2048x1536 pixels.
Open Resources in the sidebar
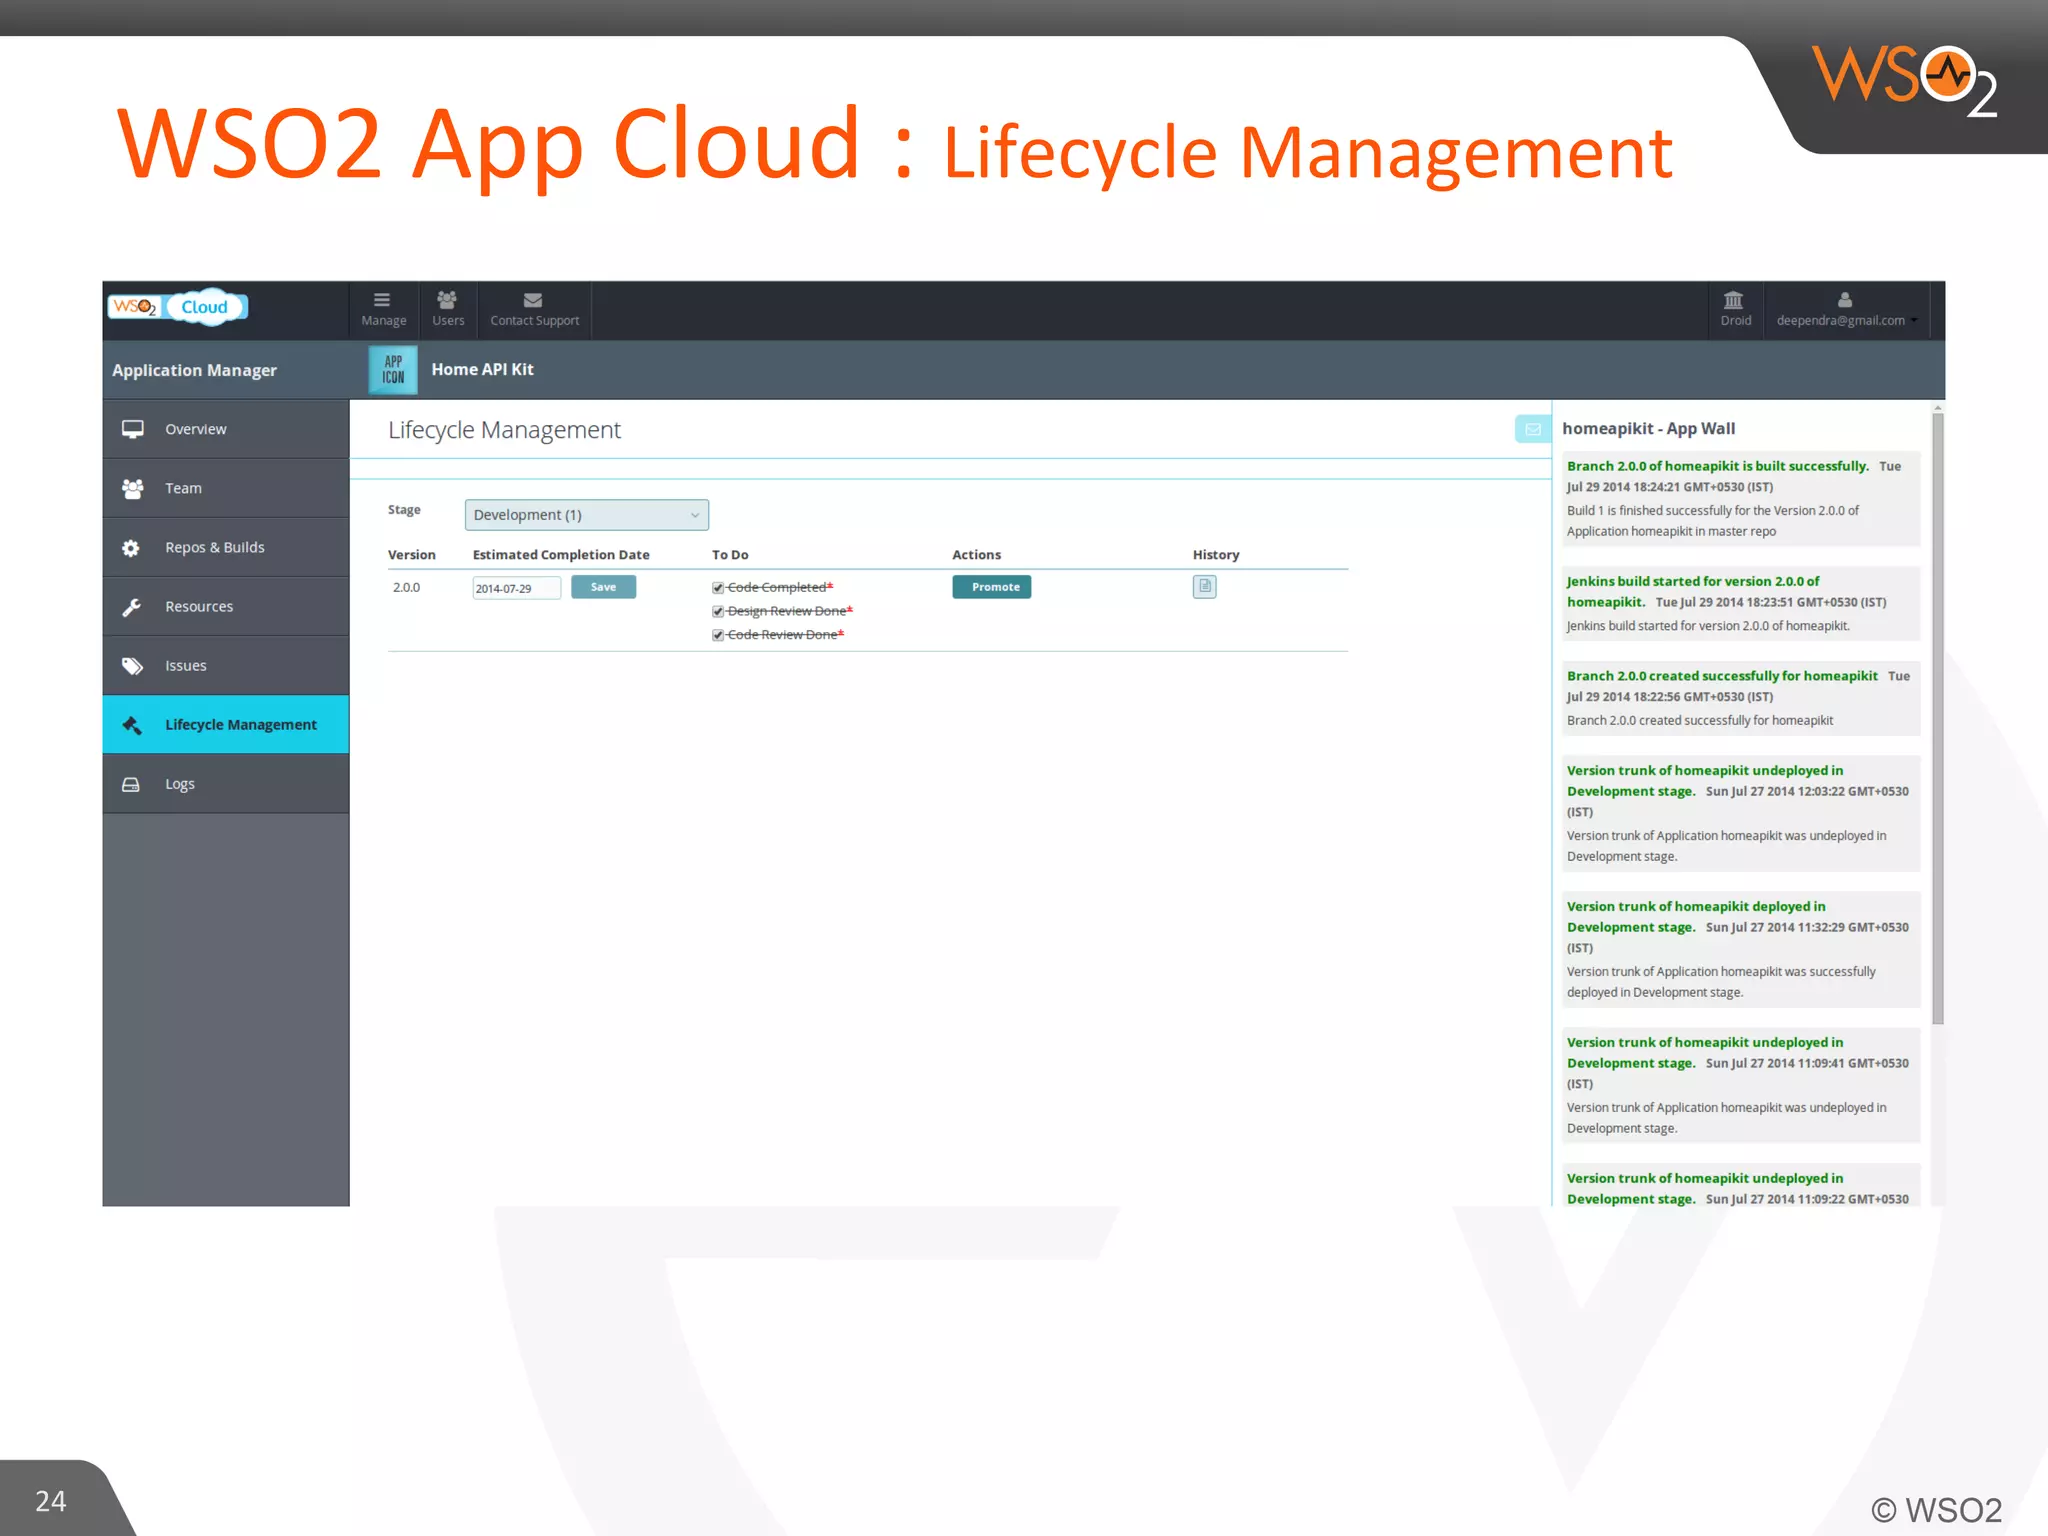pyautogui.click(x=226, y=606)
